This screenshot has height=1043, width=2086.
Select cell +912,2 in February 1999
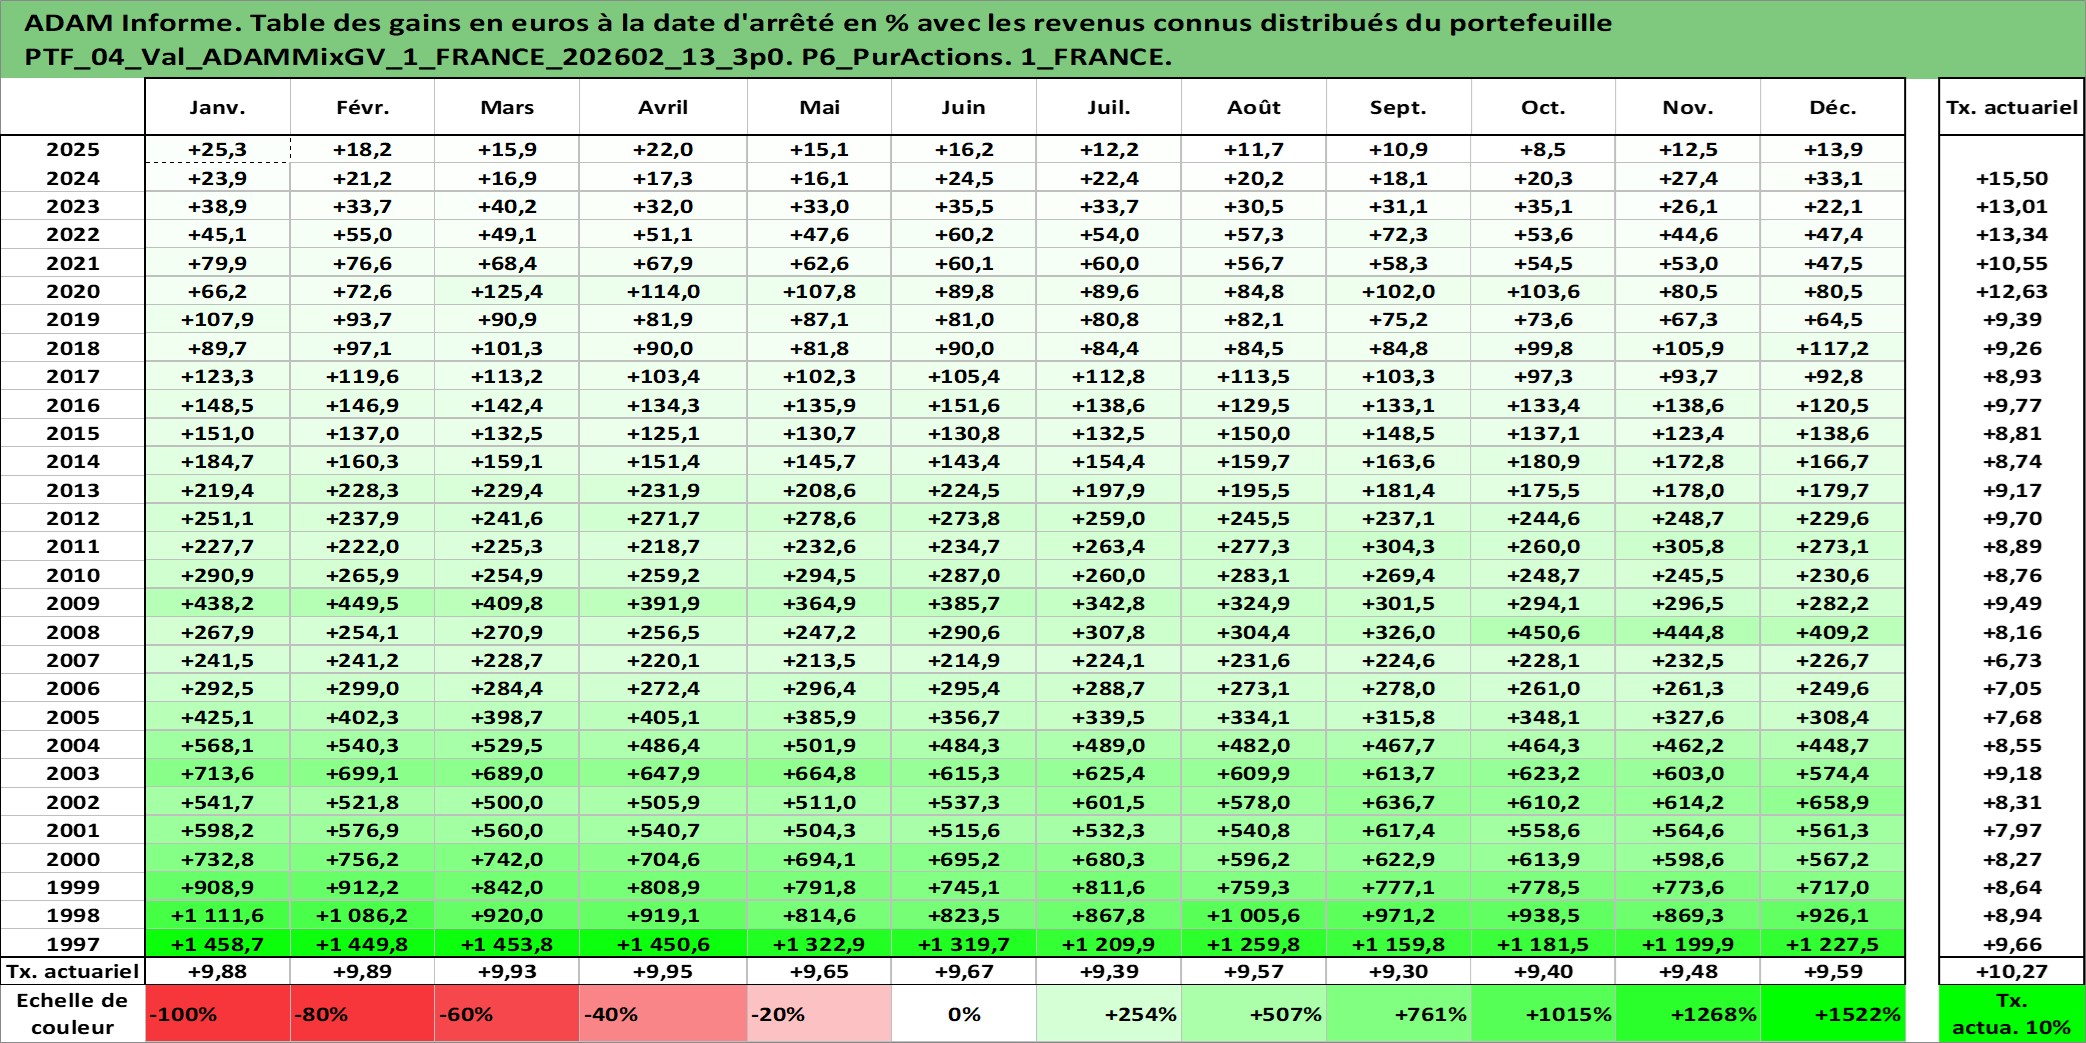(362, 887)
